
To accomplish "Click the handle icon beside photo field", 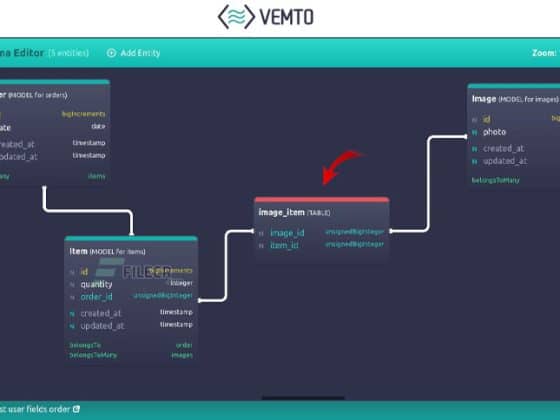I will click(x=475, y=132).
